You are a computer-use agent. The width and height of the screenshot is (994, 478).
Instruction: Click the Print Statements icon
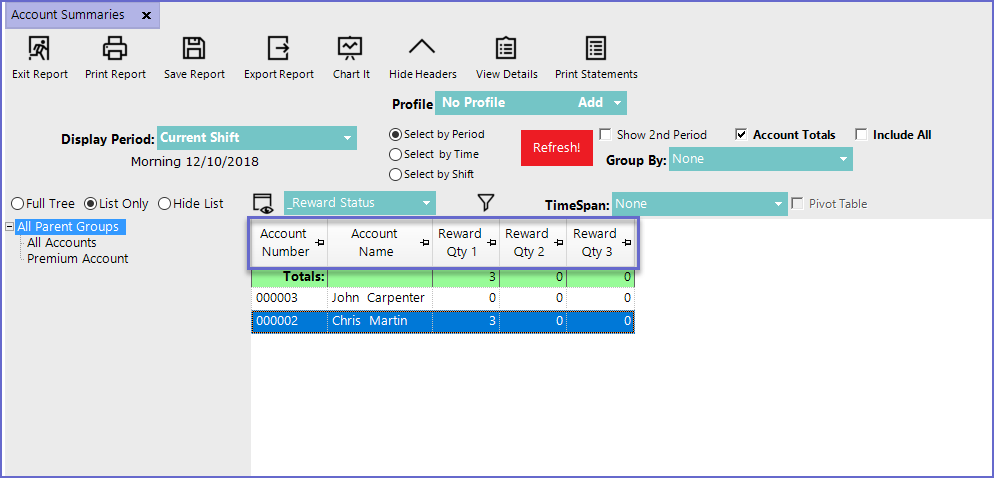pyautogui.click(x=596, y=48)
